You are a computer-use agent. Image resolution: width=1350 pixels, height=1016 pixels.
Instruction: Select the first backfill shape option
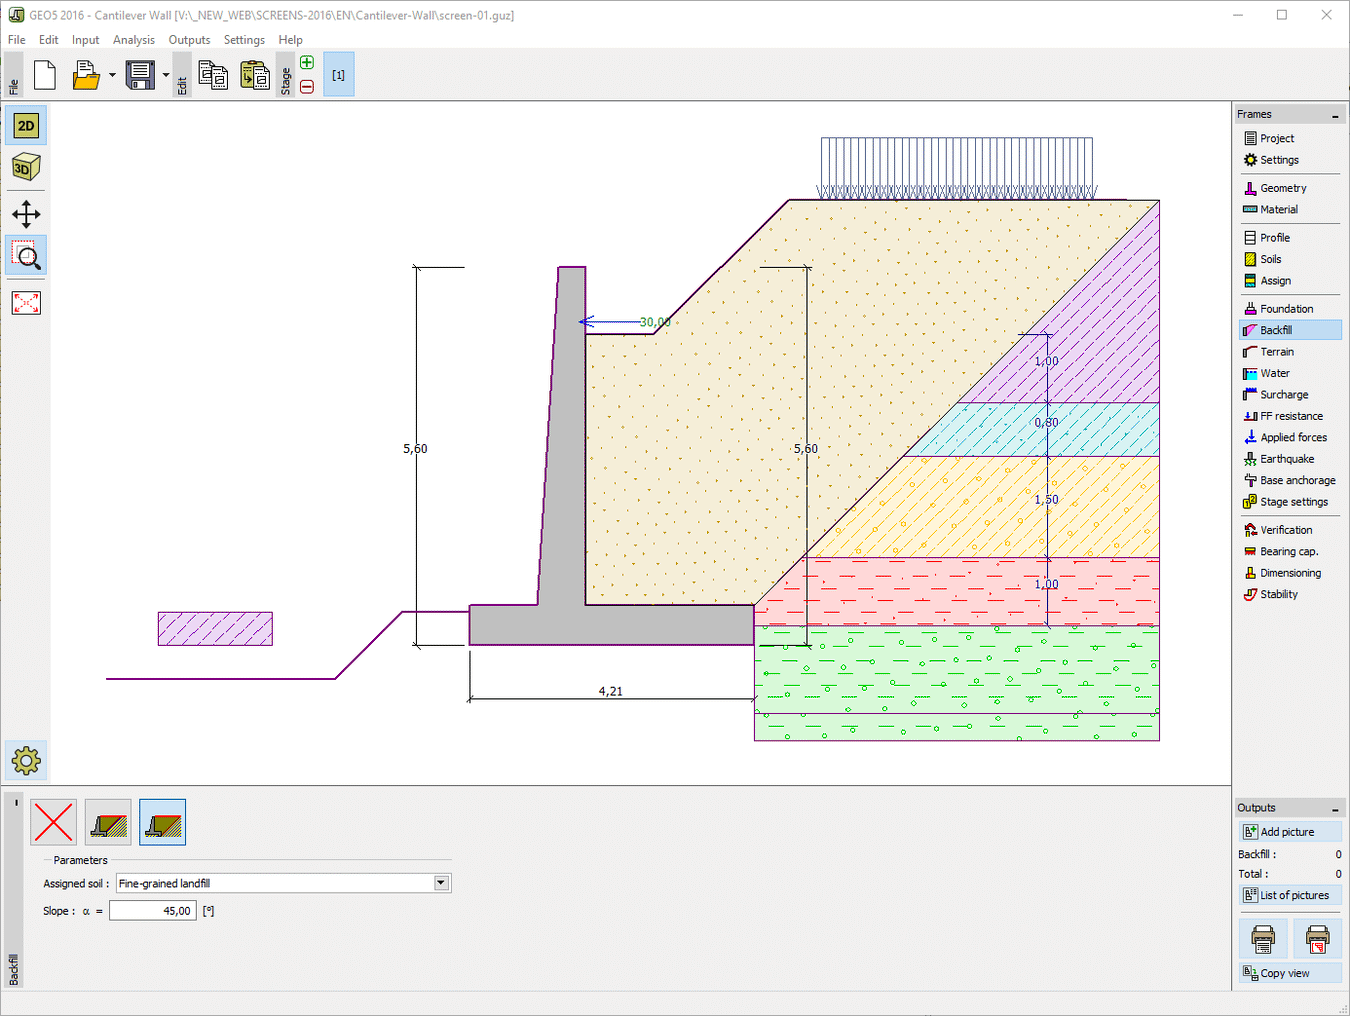tap(107, 822)
